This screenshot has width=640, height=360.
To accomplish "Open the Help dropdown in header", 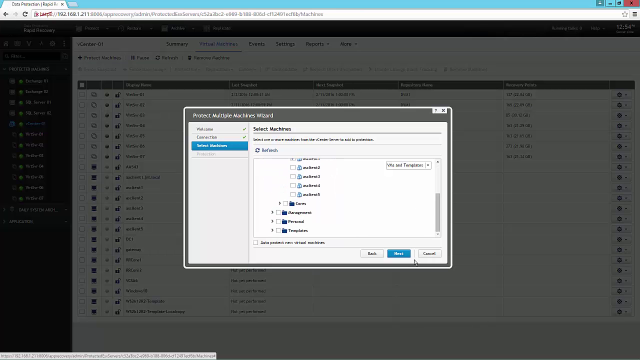I will pyautogui.click(x=598, y=29).
